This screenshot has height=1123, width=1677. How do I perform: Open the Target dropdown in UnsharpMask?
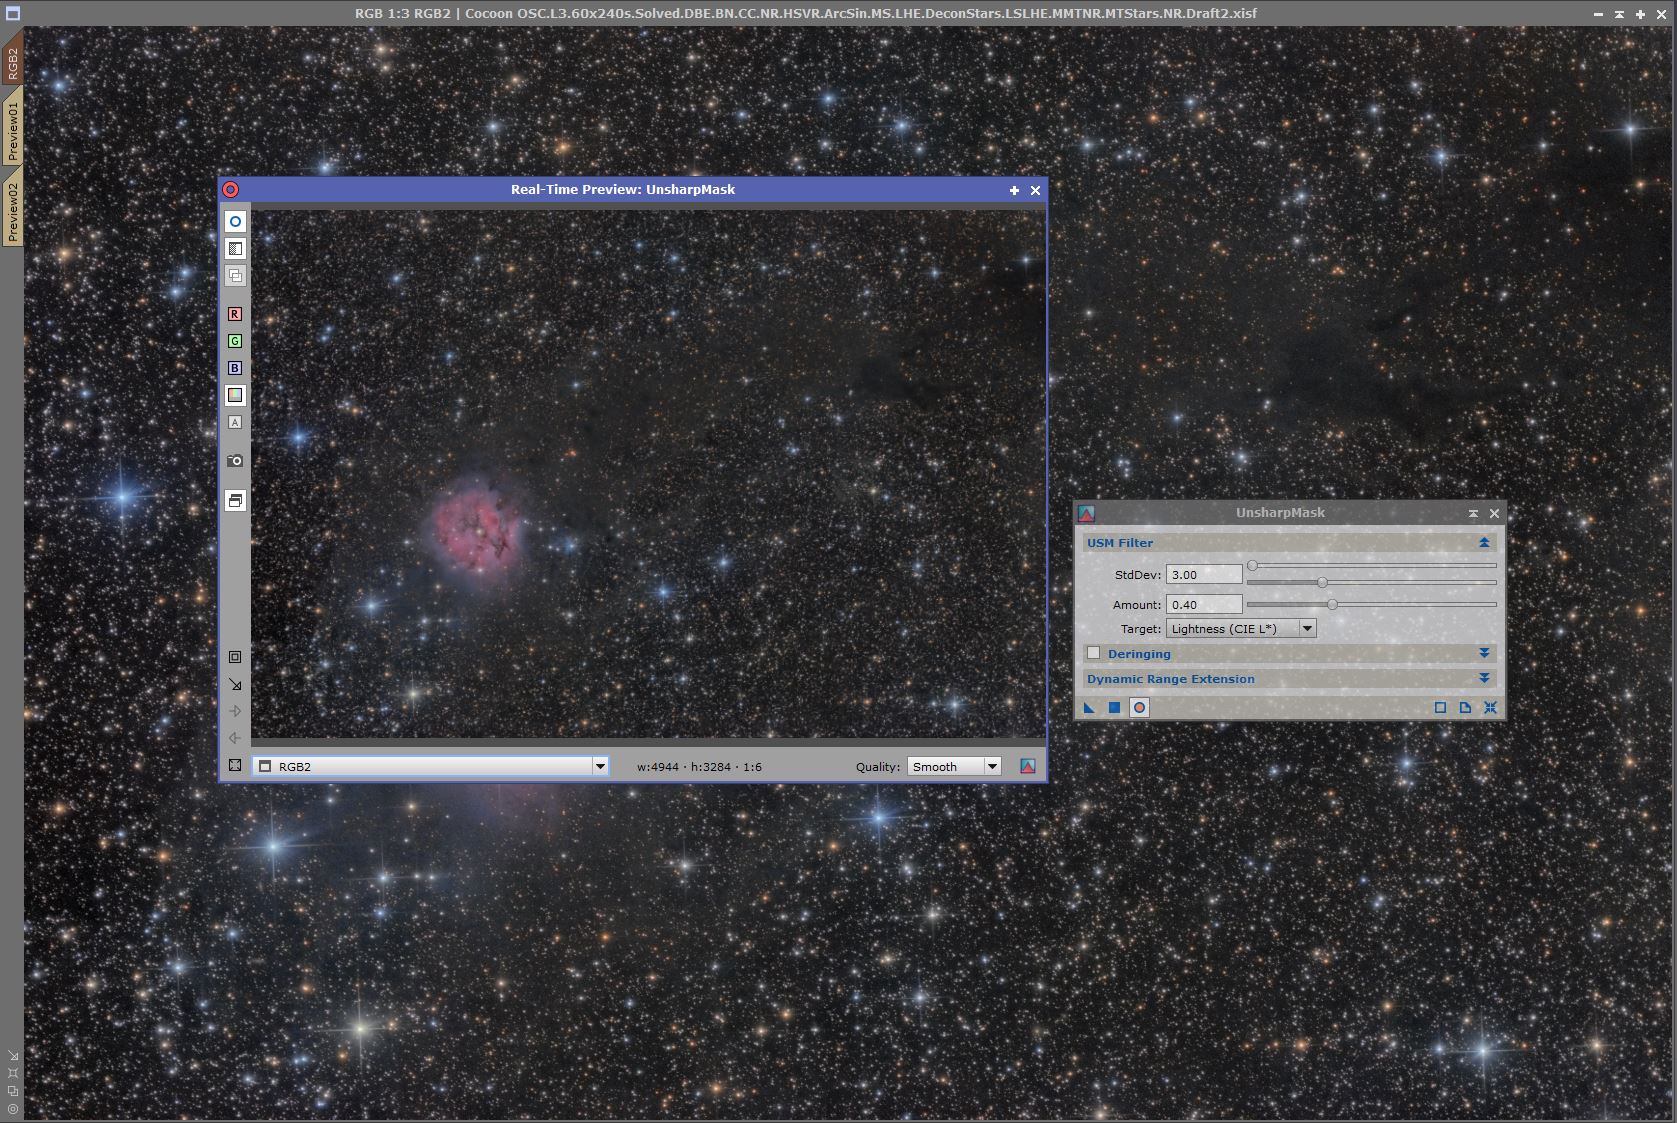(x=1307, y=629)
